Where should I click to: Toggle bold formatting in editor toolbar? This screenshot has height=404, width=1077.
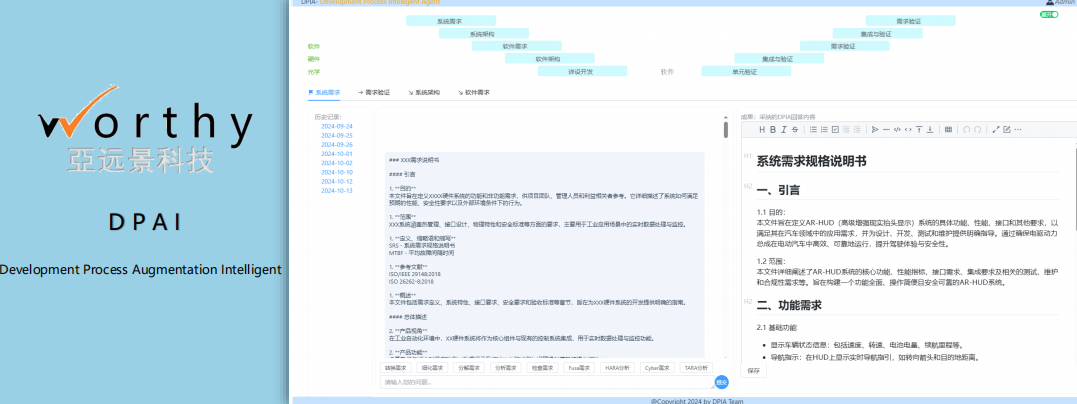point(773,129)
